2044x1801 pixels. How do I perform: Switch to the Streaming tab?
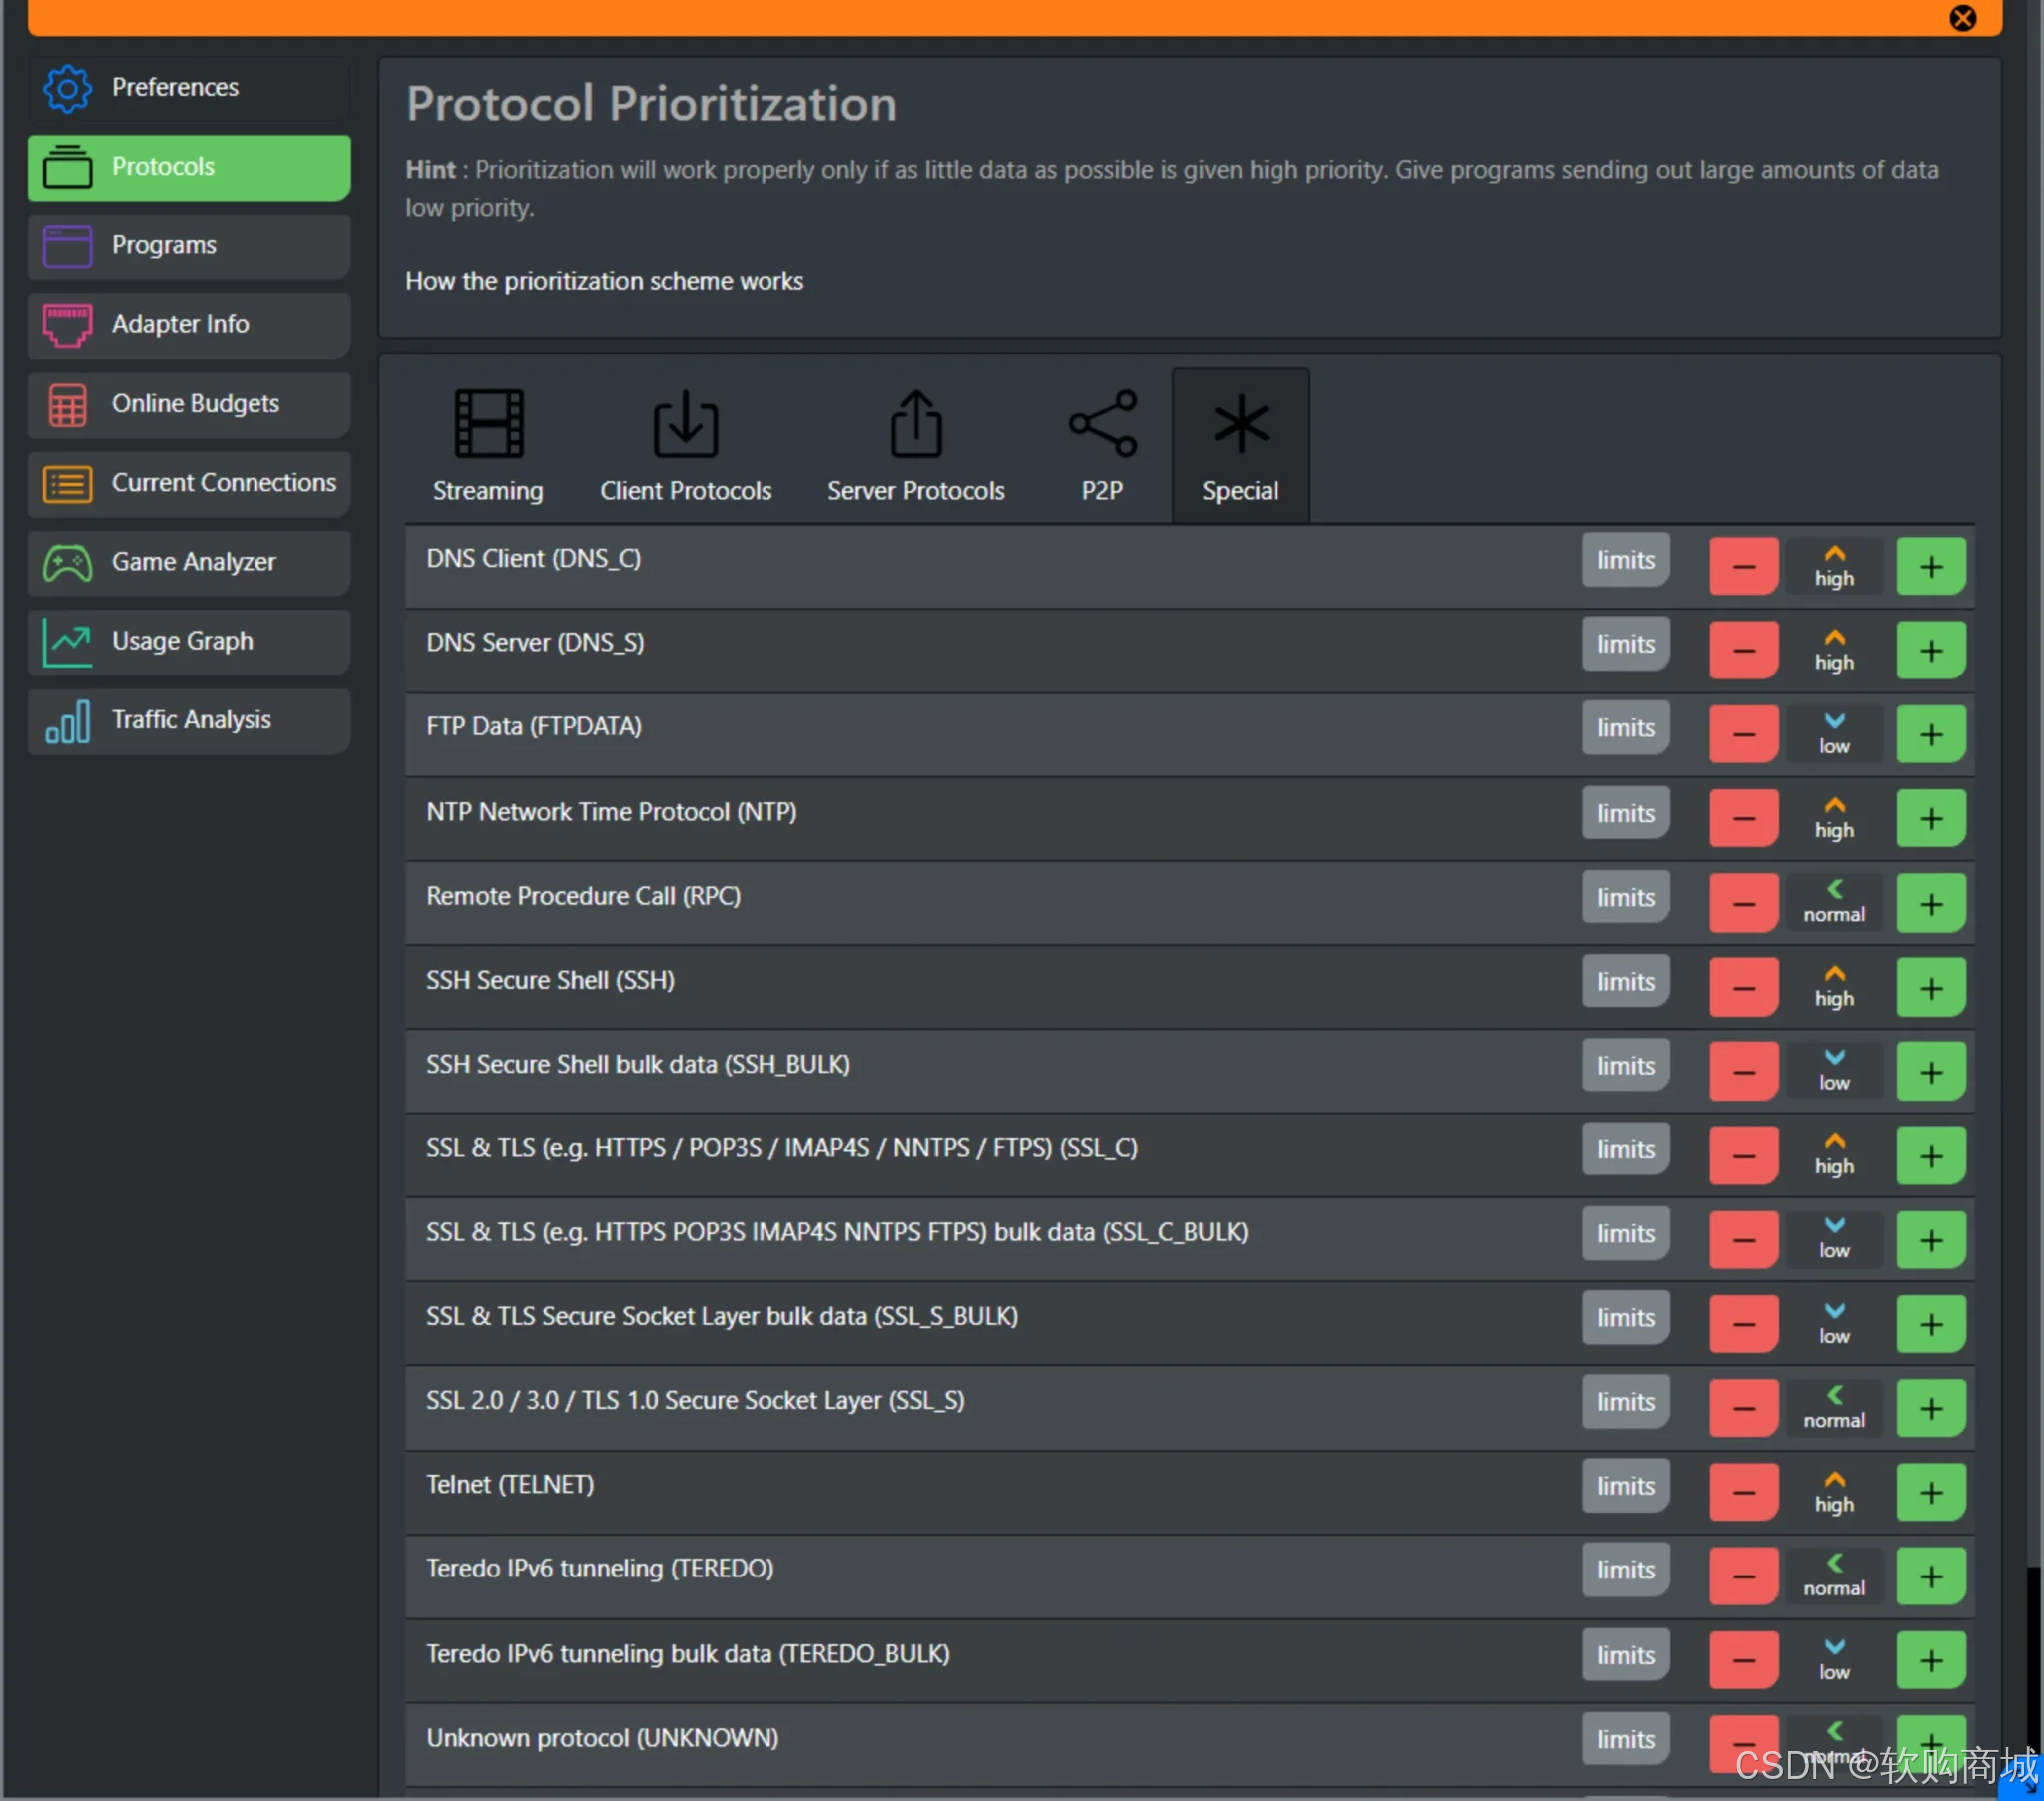click(488, 446)
